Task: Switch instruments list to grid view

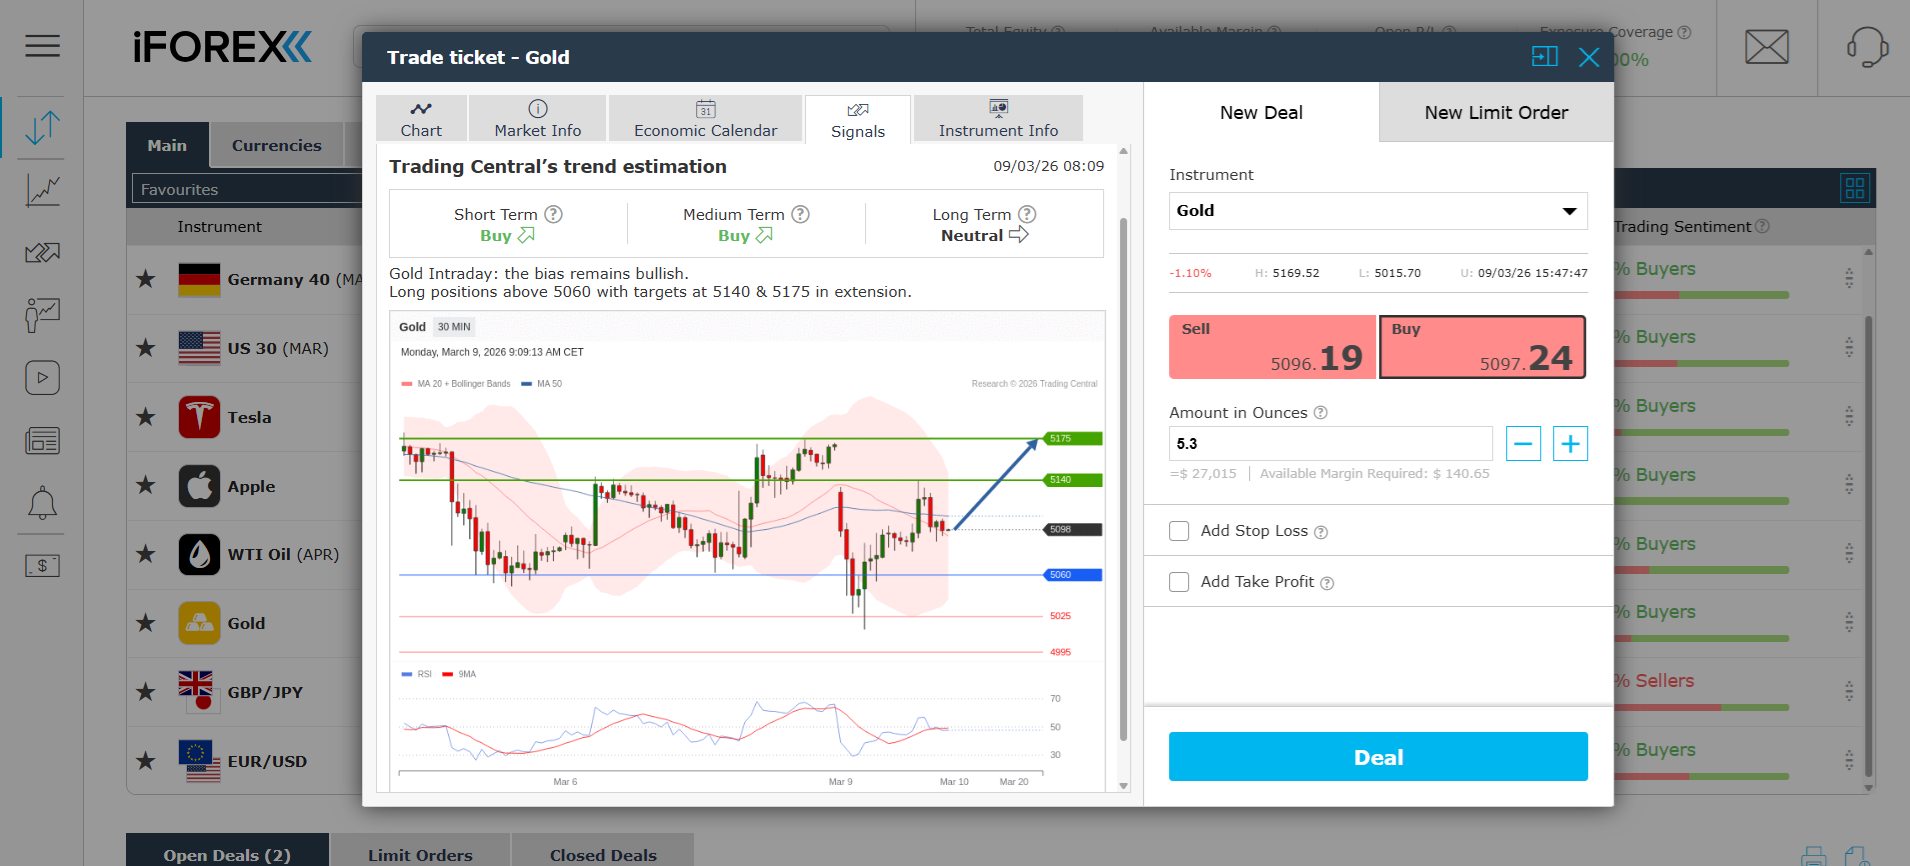Action: (1855, 188)
